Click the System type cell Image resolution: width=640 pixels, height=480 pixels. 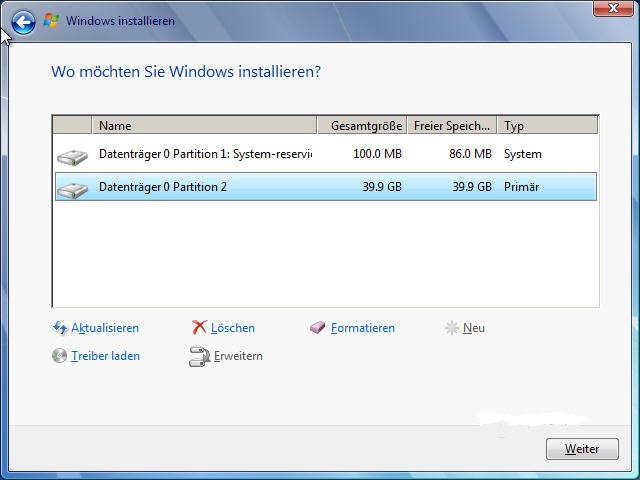[522, 154]
